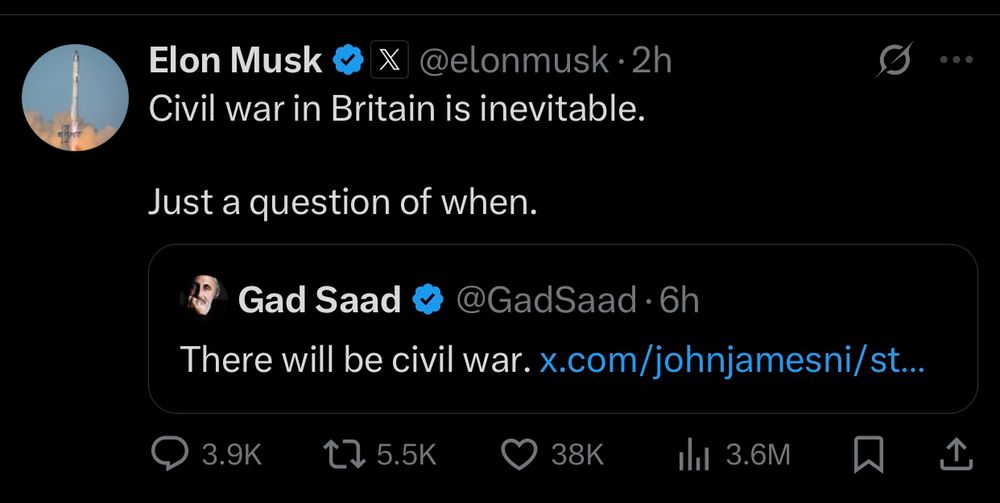This screenshot has height=503, width=1000.
Task: Open the three-dot more options menu
Action: (x=956, y=60)
